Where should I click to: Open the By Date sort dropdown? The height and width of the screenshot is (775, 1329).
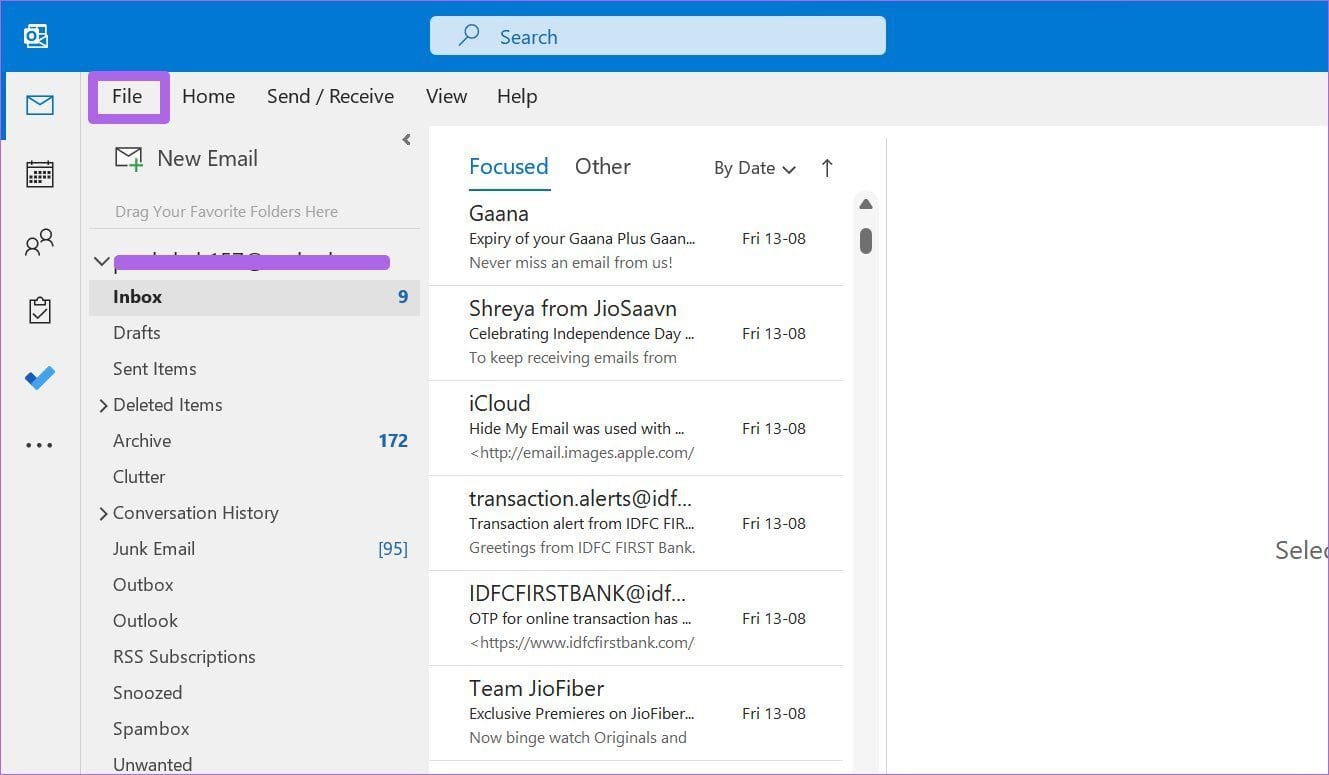[x=755, y=168]
